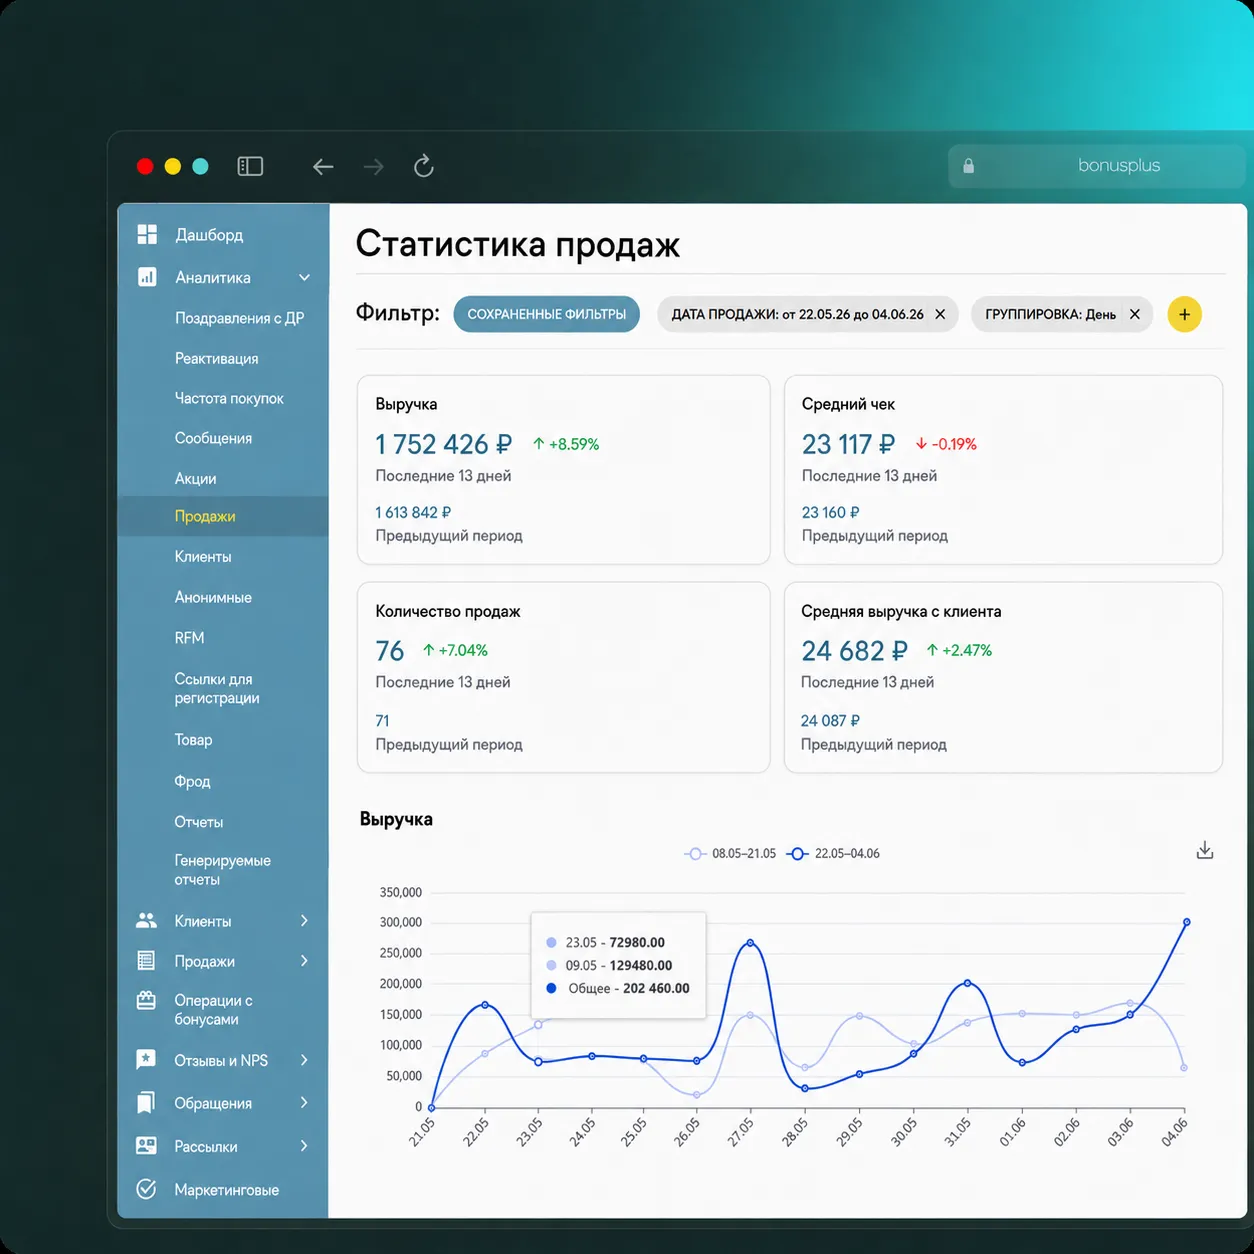
Task: Open СОХРАНЕННЫЕ ФИЛЬТРЫ button
Action: 546,314
